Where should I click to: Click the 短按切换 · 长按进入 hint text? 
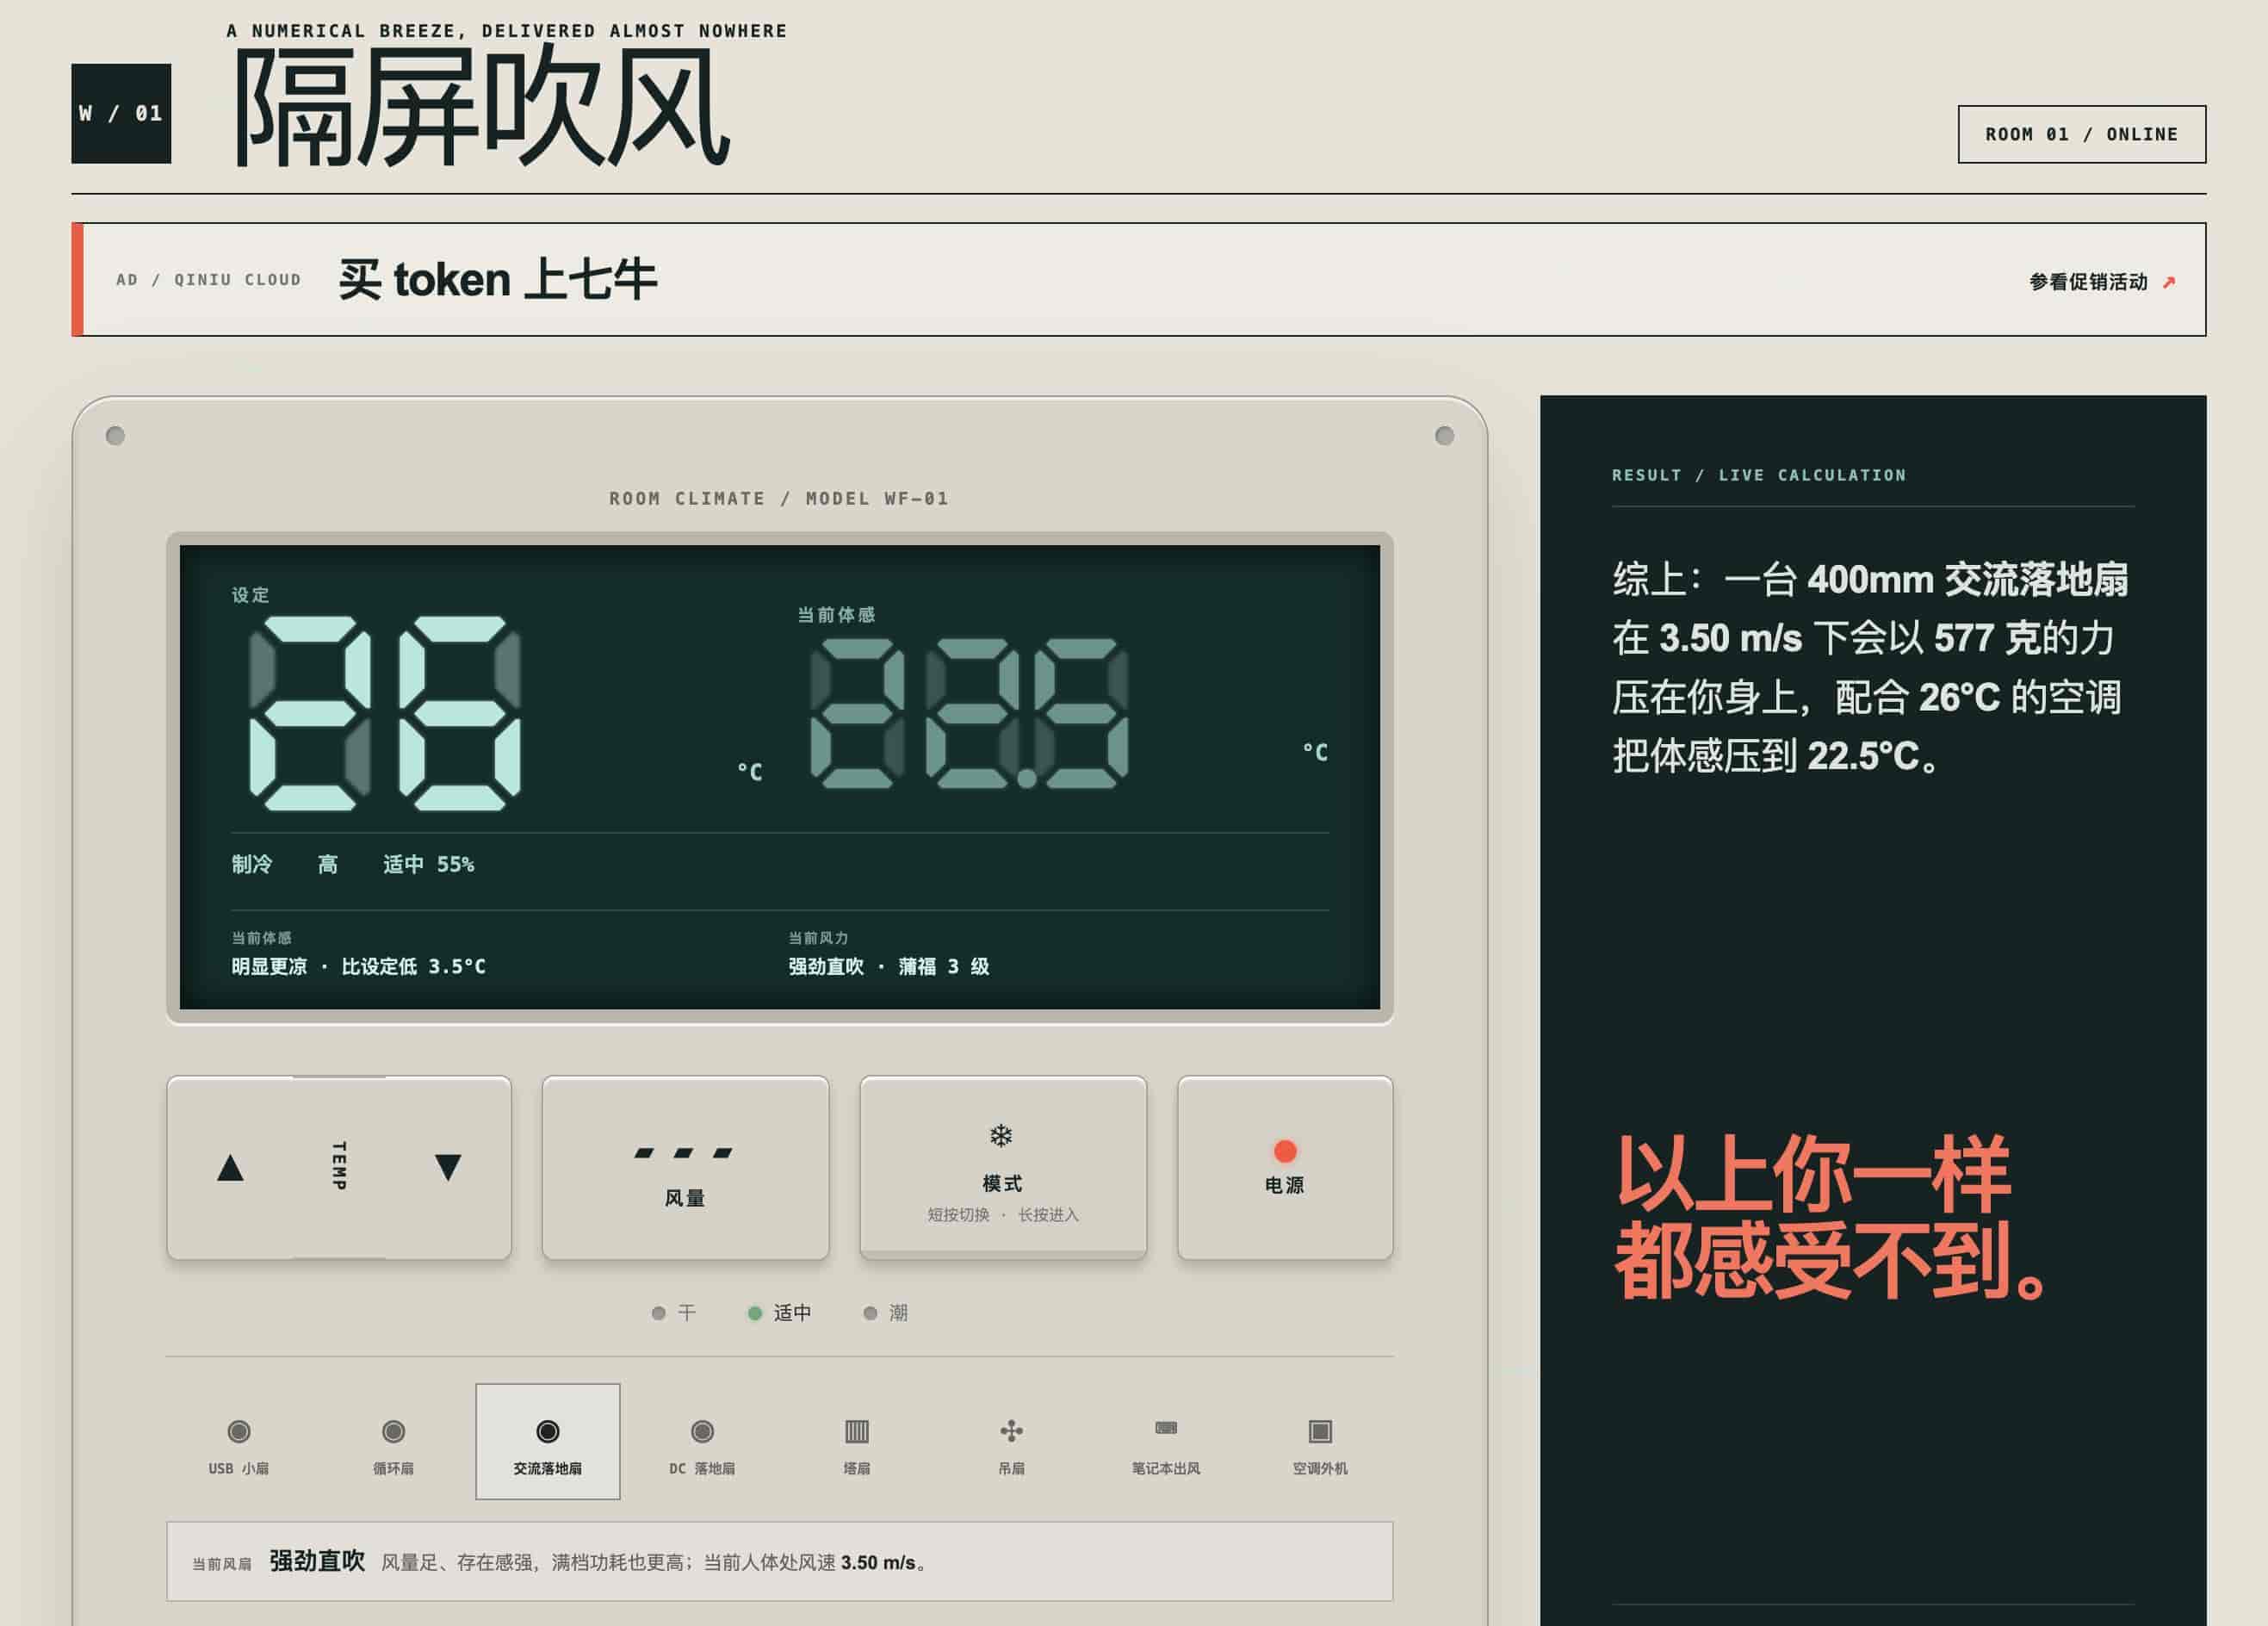pyautogui.click(x=1003, y=1215)
